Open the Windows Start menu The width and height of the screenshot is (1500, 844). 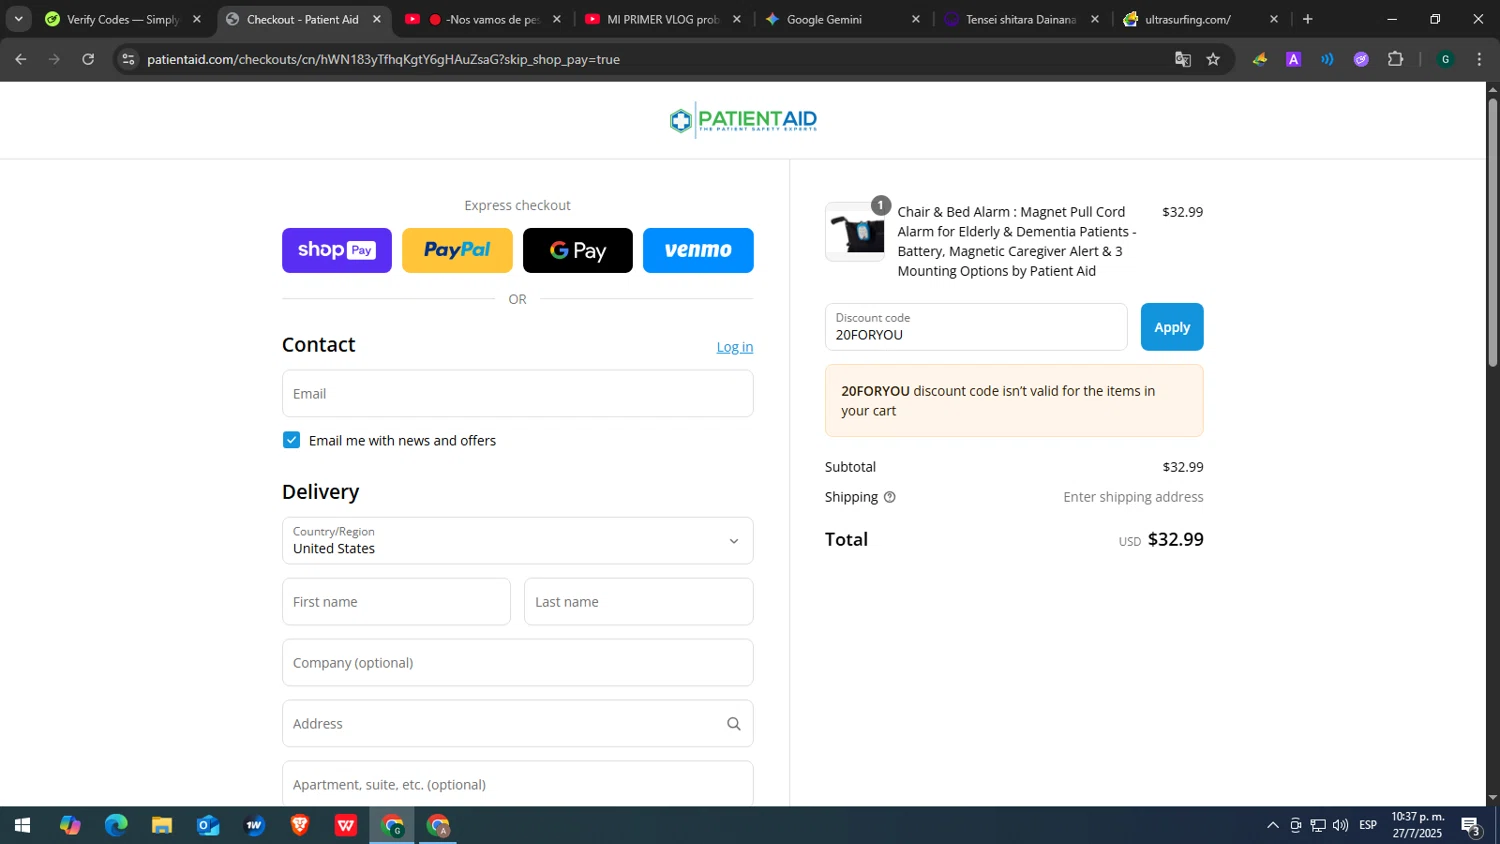pos(22,826)
